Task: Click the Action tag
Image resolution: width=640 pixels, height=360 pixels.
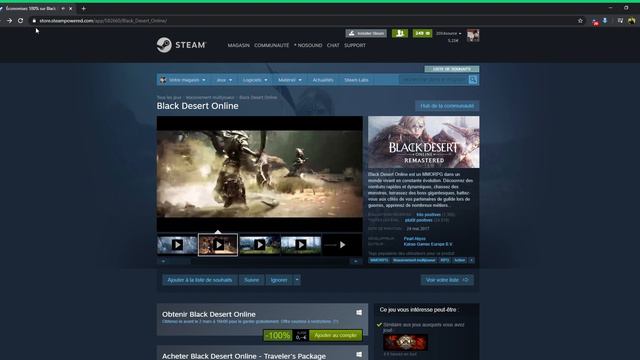Action: [460, 260]
